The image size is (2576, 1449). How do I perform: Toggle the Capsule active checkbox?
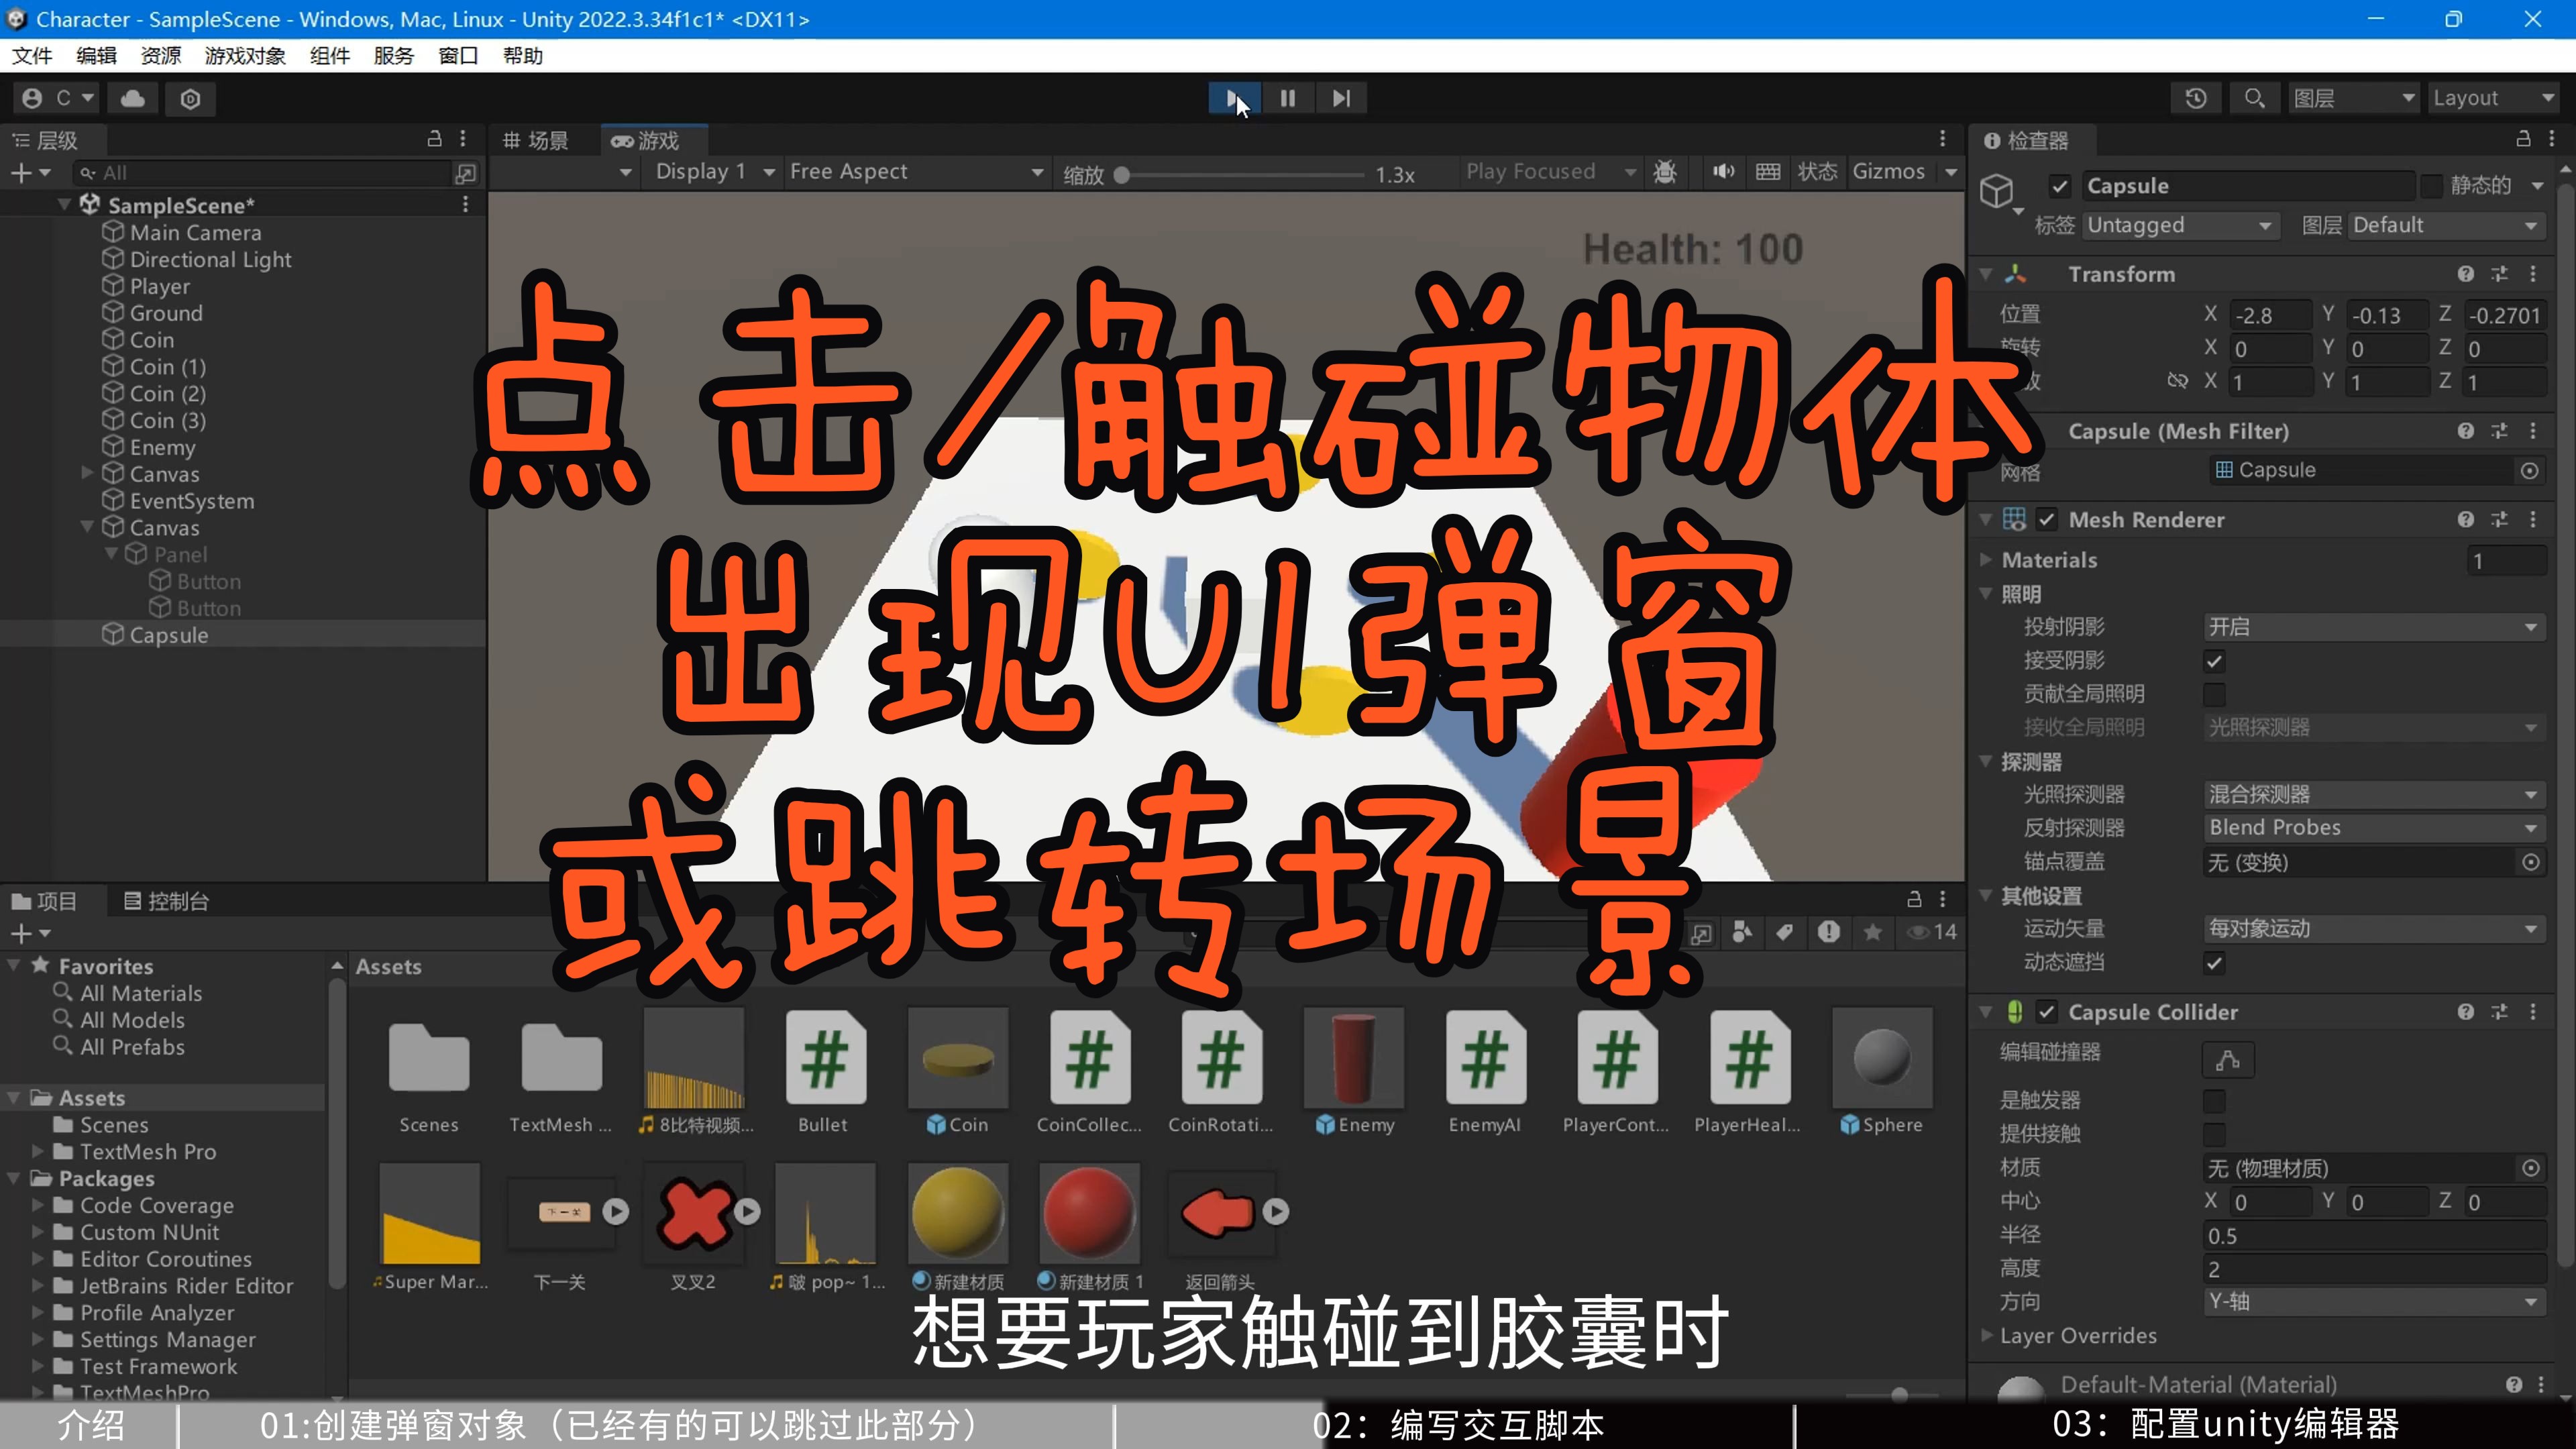[2059, 186]
